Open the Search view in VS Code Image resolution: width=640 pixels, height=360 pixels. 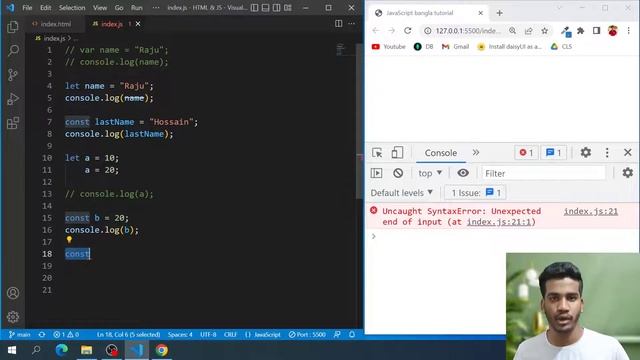tap(13, 51)
